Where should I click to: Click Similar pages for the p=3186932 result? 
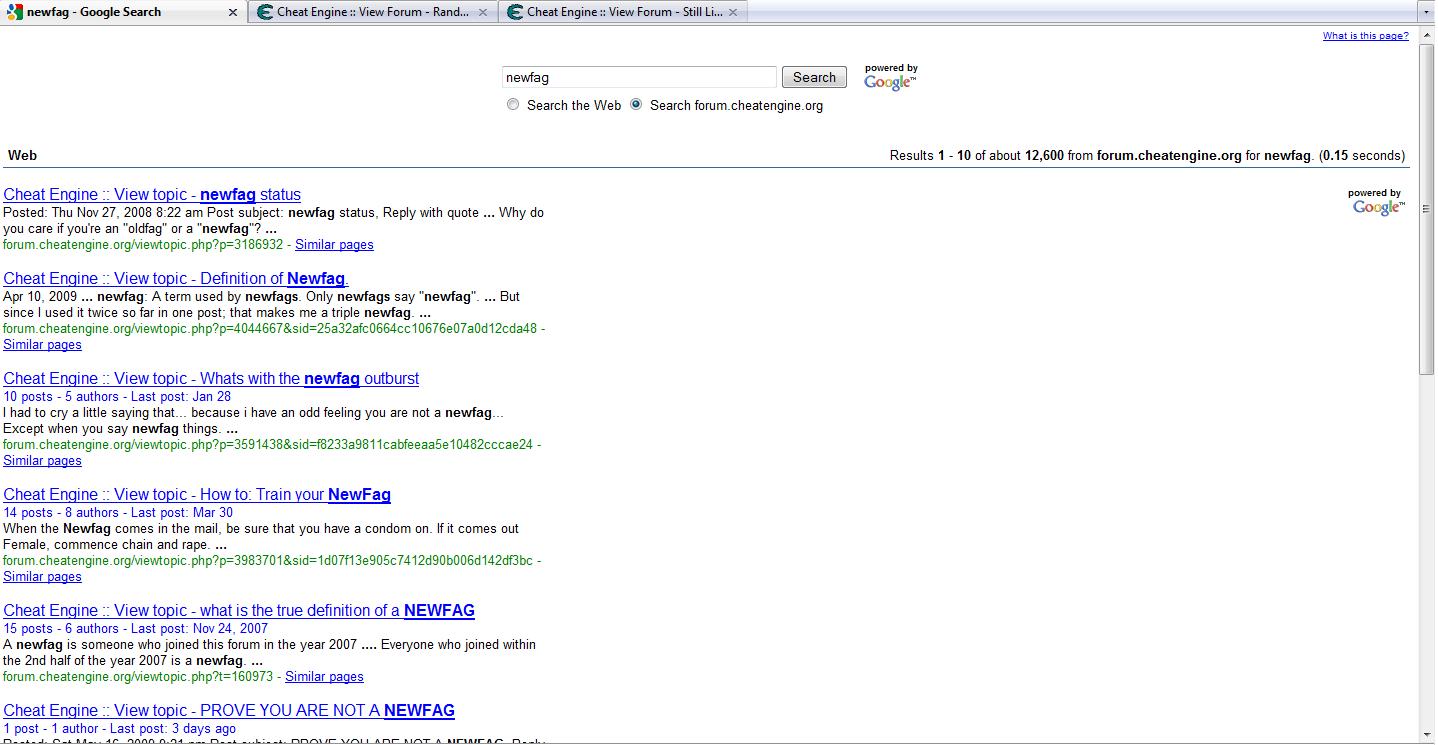334,245
